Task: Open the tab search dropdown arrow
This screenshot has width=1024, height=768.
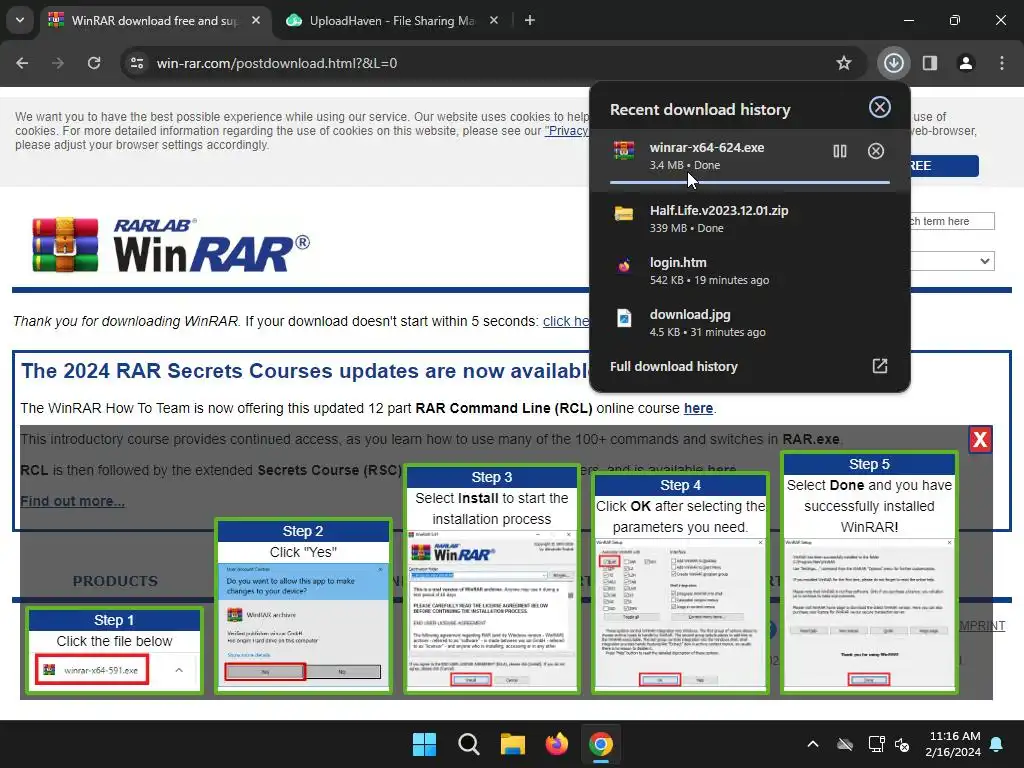Action: point(20,20)
